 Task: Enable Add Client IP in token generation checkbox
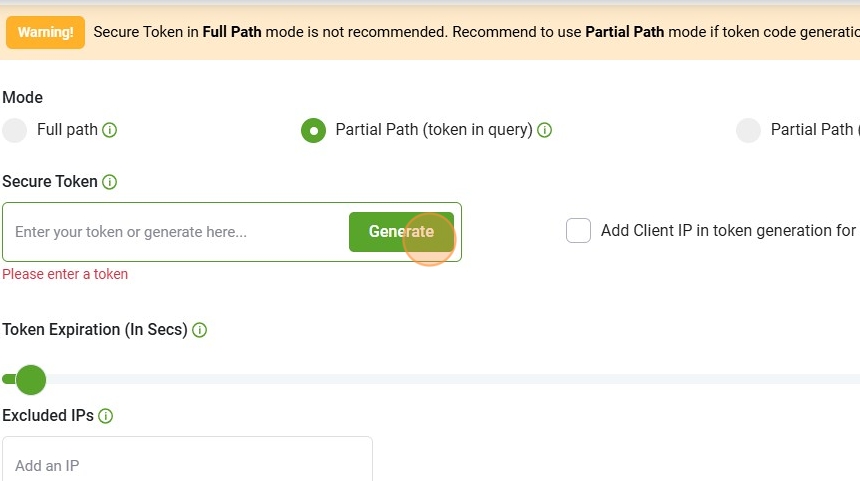(578, 231)
